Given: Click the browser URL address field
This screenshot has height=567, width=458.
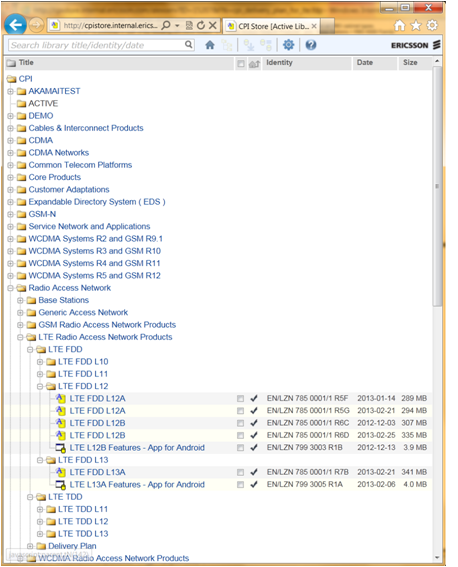Looking at the screenshot, I should click(110, 25).
